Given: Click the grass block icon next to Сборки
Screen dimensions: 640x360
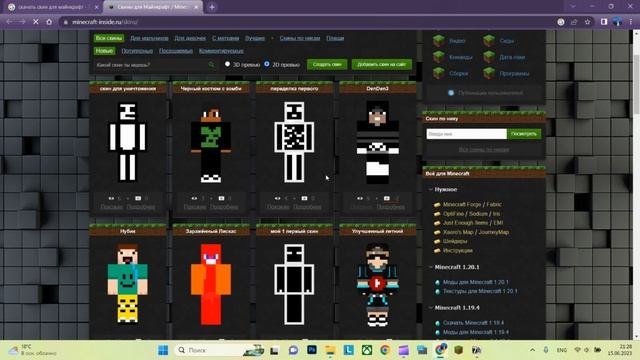Looking at the screenshot, I should [x=439, y=73].
